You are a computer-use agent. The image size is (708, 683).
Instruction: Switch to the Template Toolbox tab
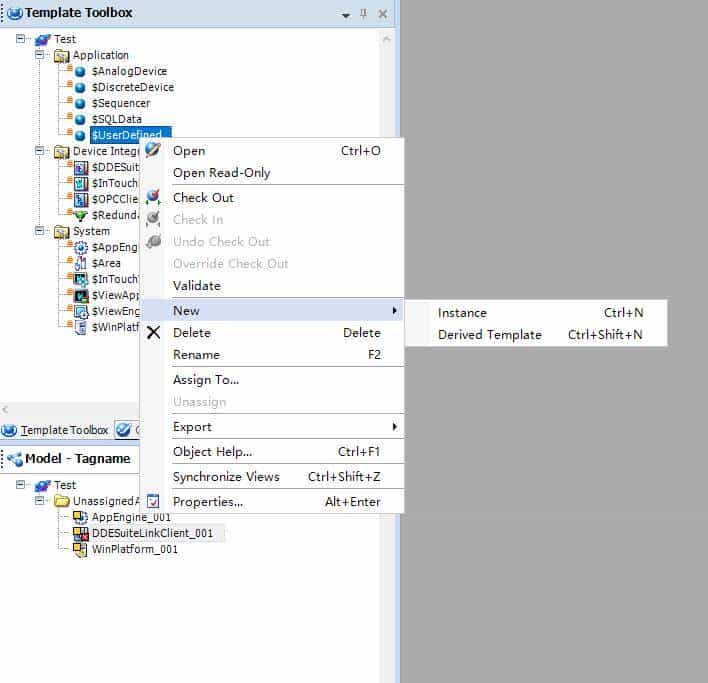pyautogui.click(x=56, y=430)
